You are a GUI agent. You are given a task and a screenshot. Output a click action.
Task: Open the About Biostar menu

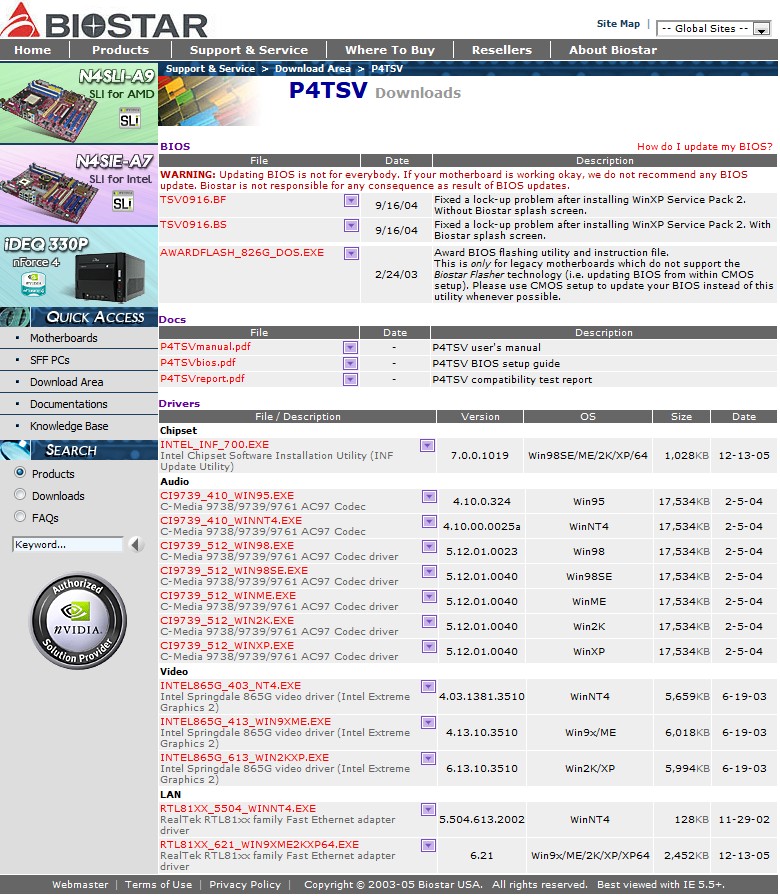tap(613, 50)
